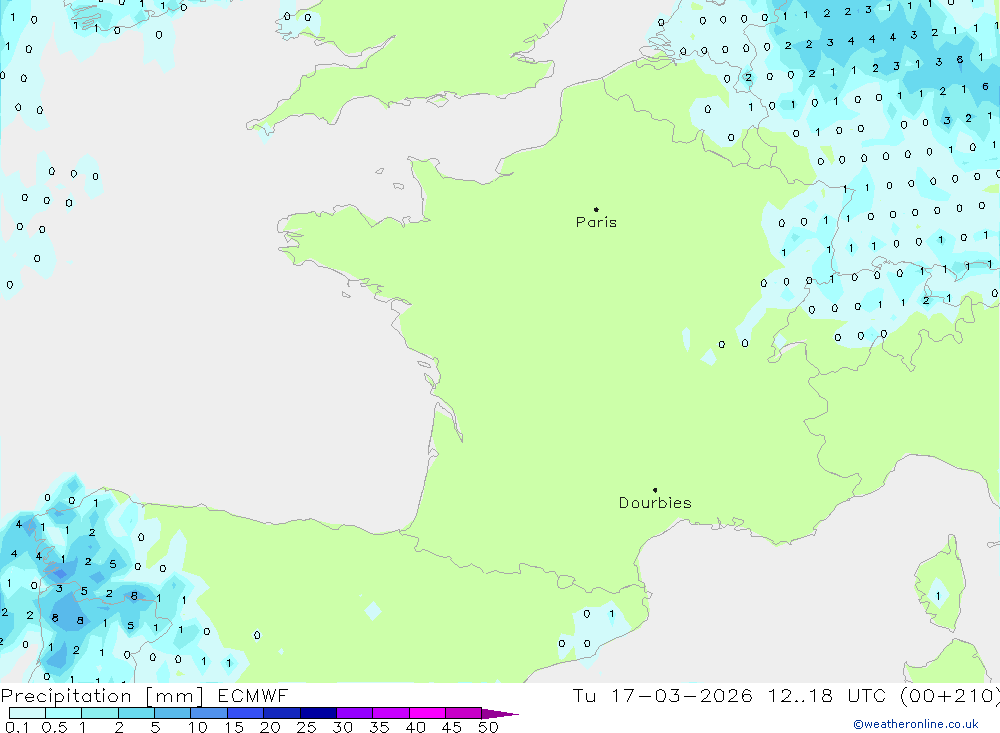1000x733 pixels.
Task: Click the "ECMWF" model label
Action: click(253, 695)
